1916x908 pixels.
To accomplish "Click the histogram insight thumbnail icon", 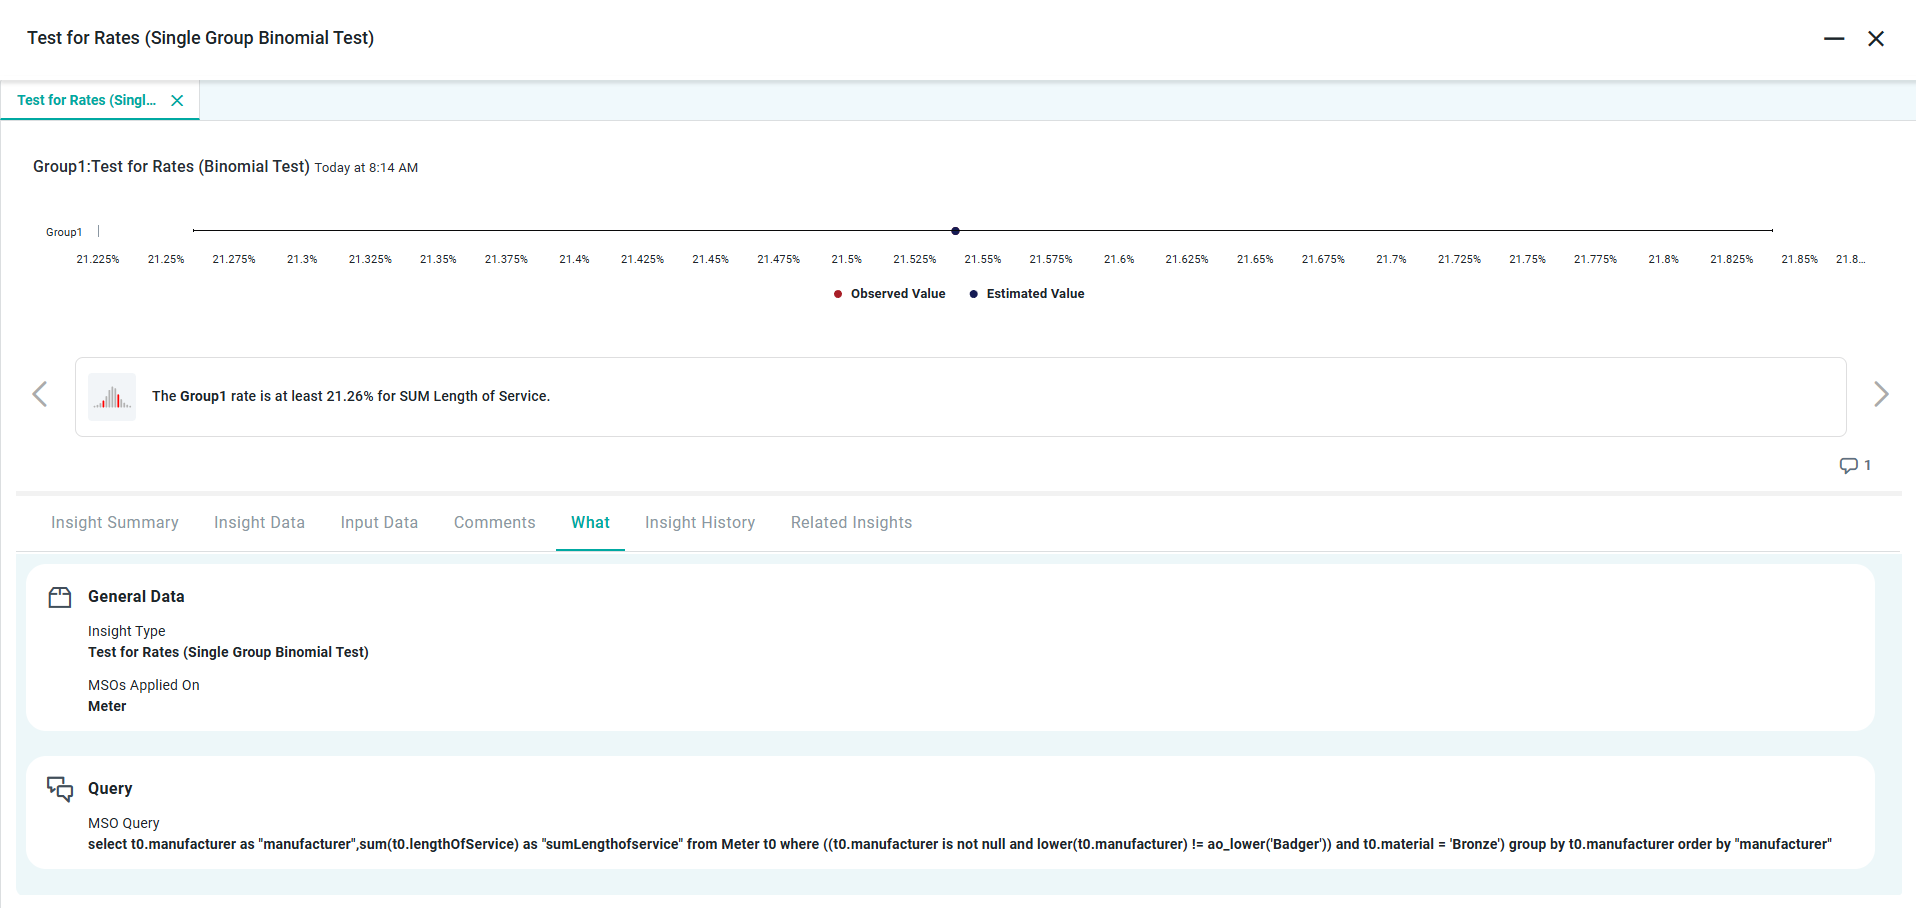I will pos(112,397).
